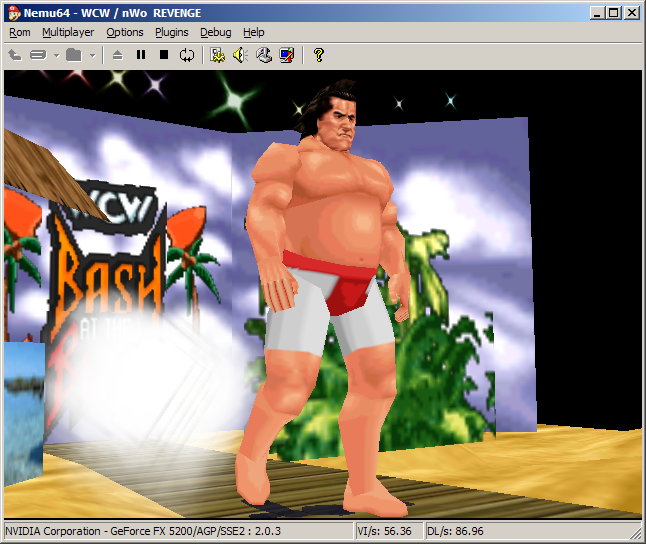646x544 pixels.
Task: Click the yellow question mark help icon
Action: click(x=318, y=55)
